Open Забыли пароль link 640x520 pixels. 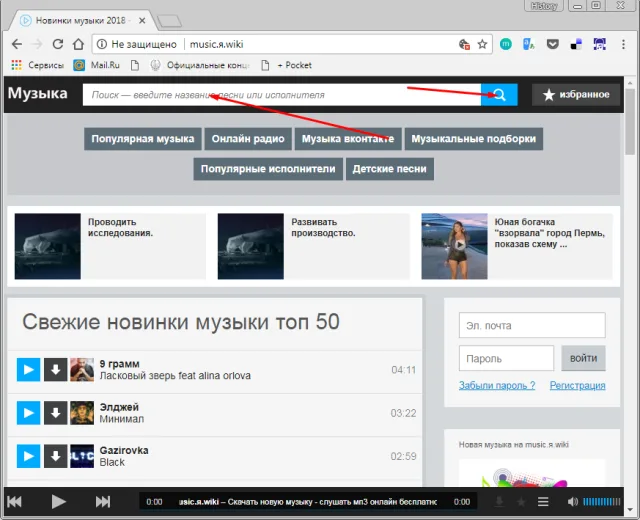[x=497, y=385]
